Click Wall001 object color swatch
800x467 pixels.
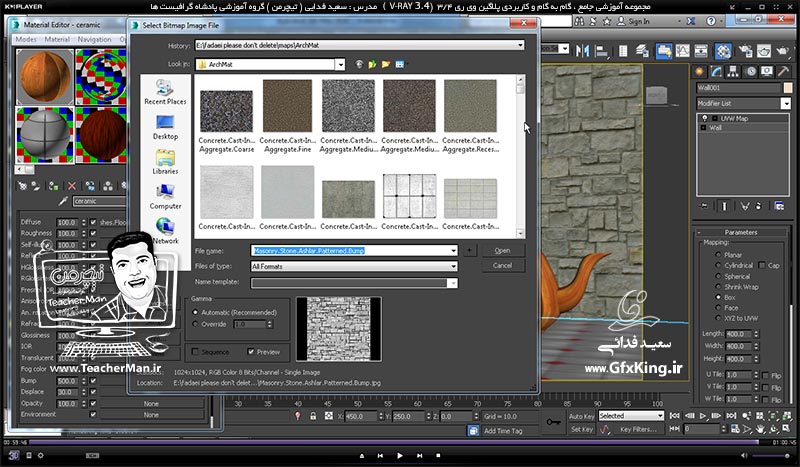[x=787, y=88]
